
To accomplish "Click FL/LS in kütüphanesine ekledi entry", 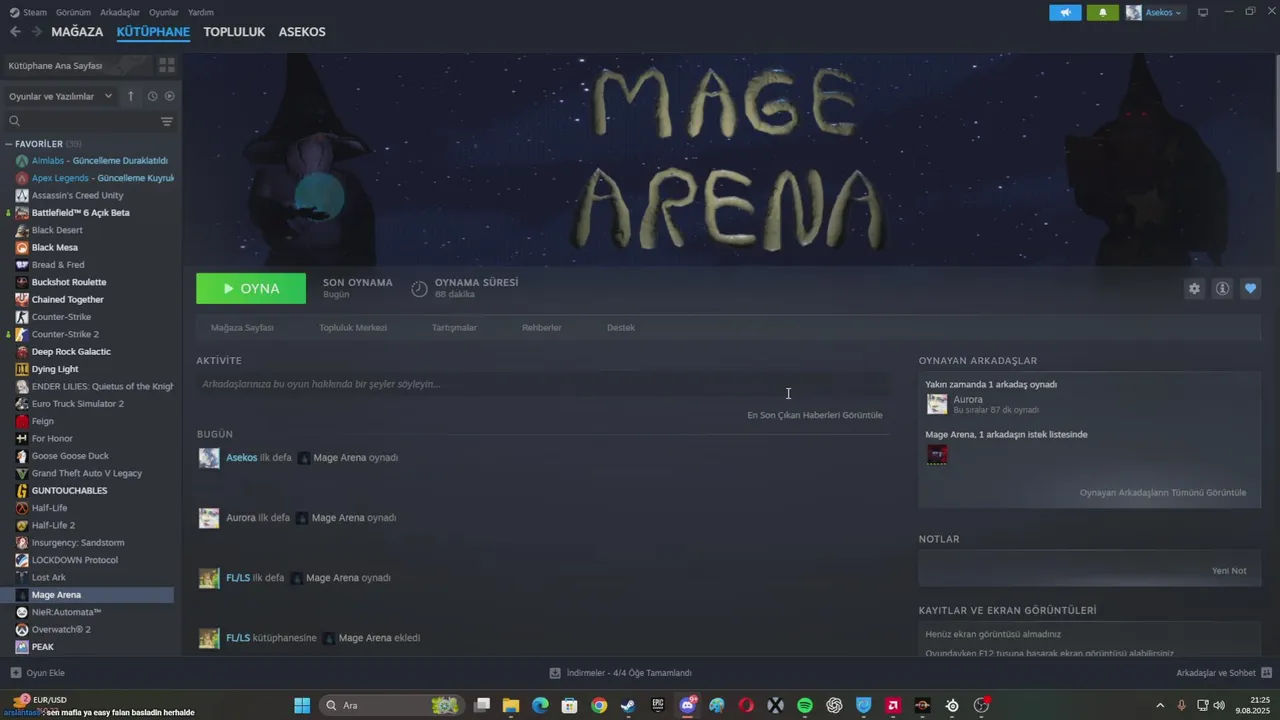I will pos(238,638).
